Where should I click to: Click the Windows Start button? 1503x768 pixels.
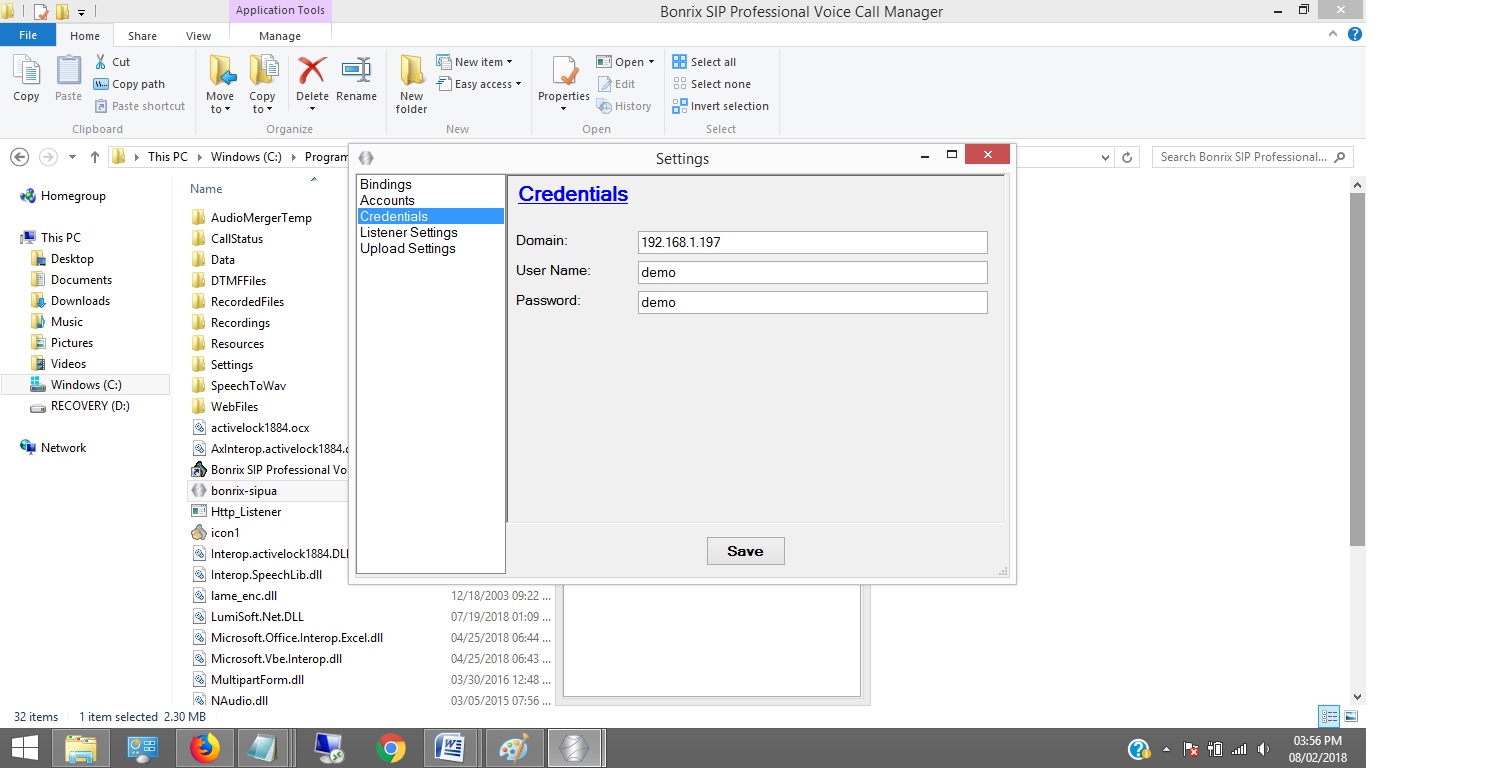[x=24, y=748]
